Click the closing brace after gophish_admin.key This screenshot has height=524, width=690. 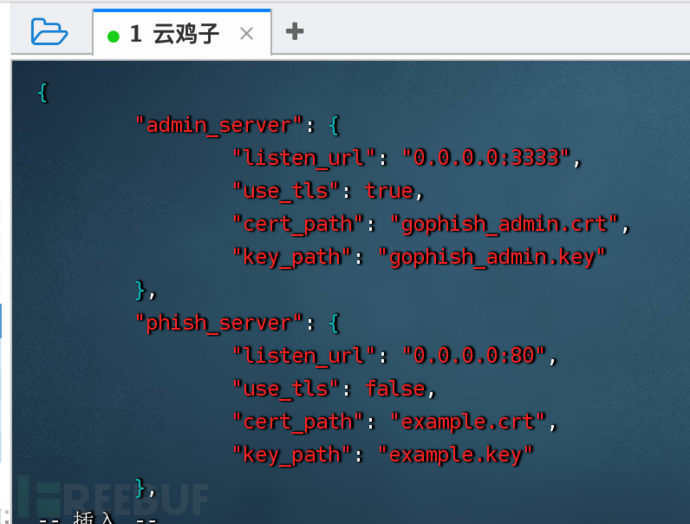pos(140,290)
